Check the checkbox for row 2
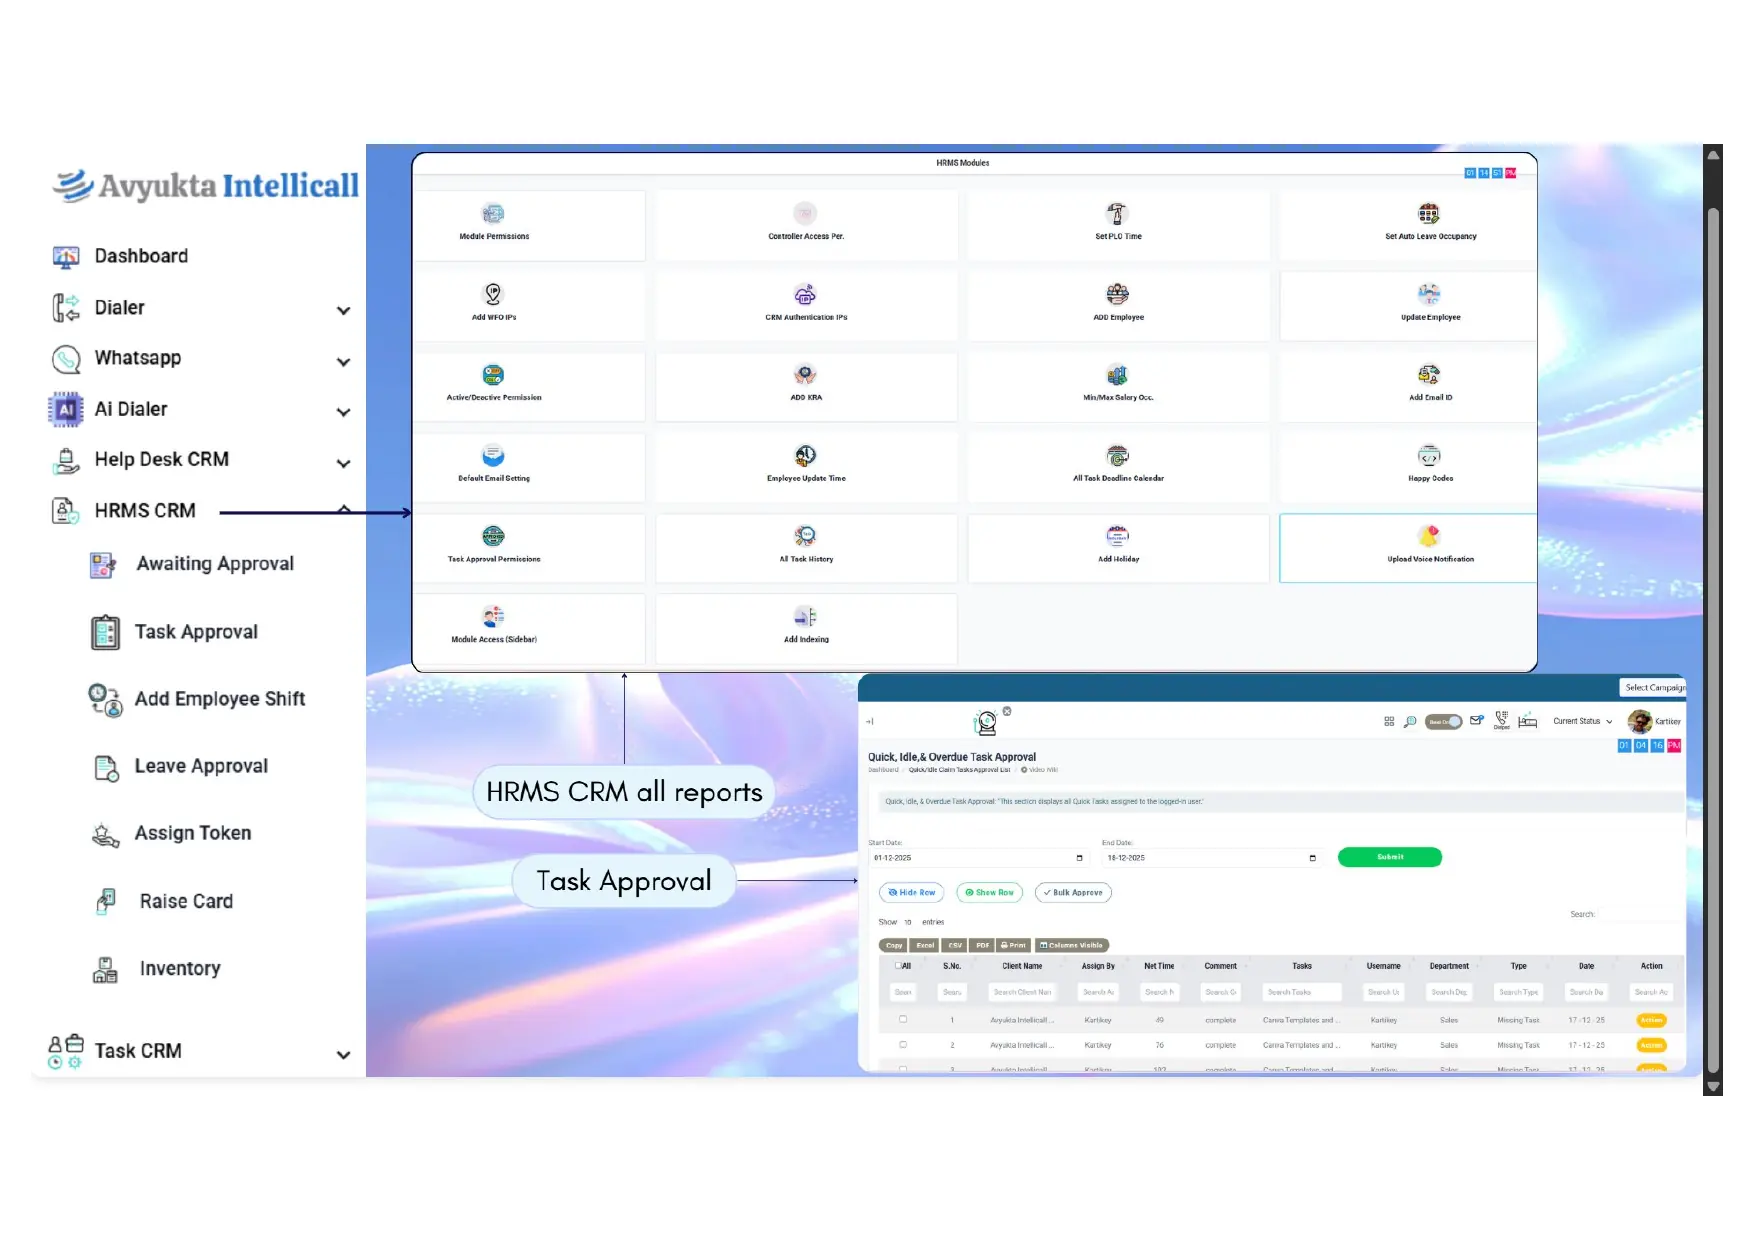 click(903, 1045)
